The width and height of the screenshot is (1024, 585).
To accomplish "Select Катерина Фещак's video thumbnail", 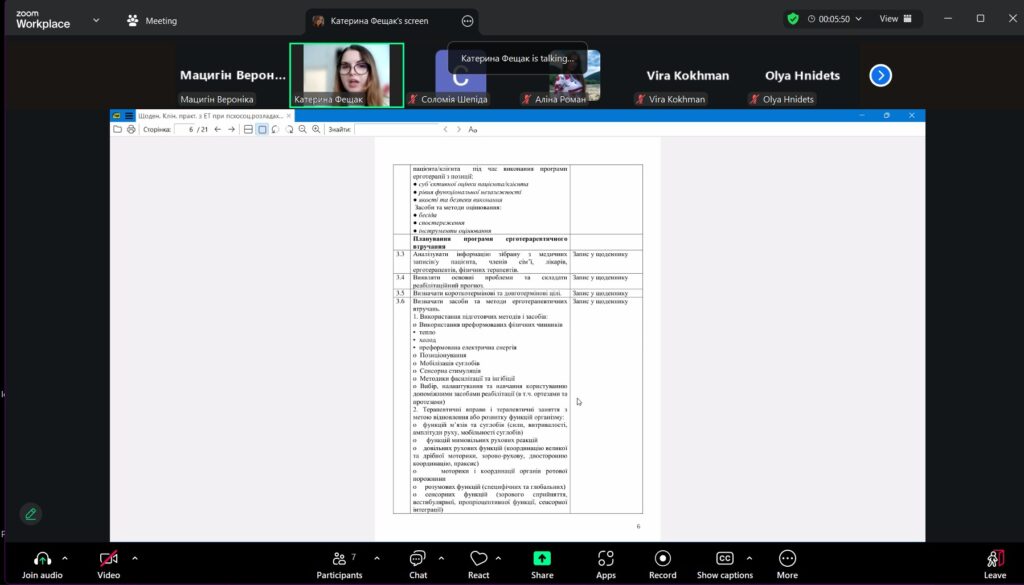I will pyautogui.click(x=346, y=75).
